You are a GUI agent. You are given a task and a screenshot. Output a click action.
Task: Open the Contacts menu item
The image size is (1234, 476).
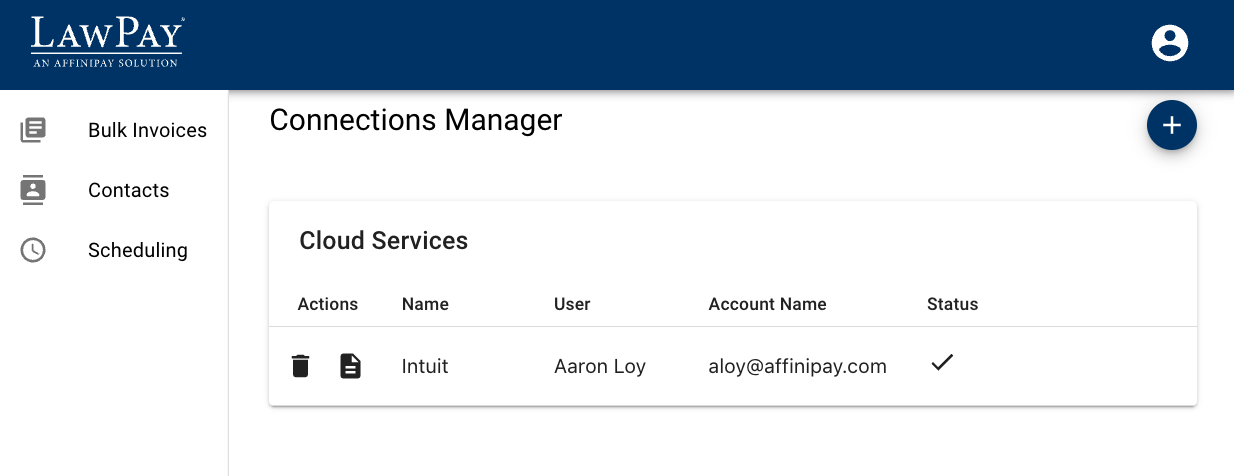128,190
